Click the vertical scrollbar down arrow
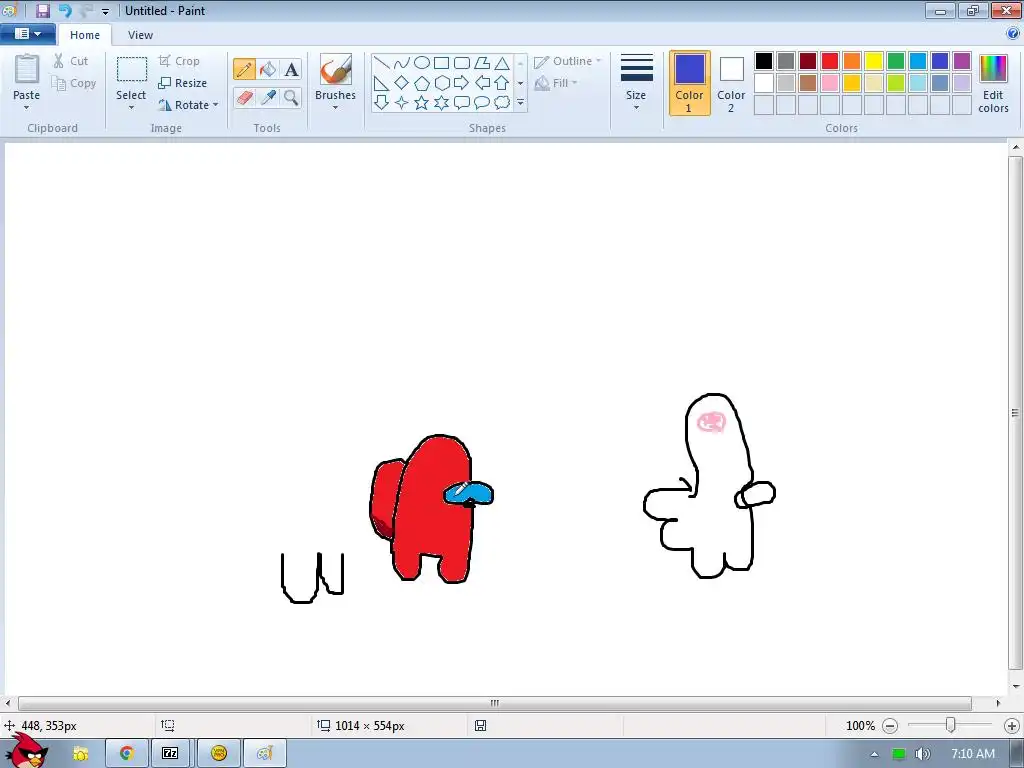1024x768 pixels. pyautogui.click(x=1016, y=687)
